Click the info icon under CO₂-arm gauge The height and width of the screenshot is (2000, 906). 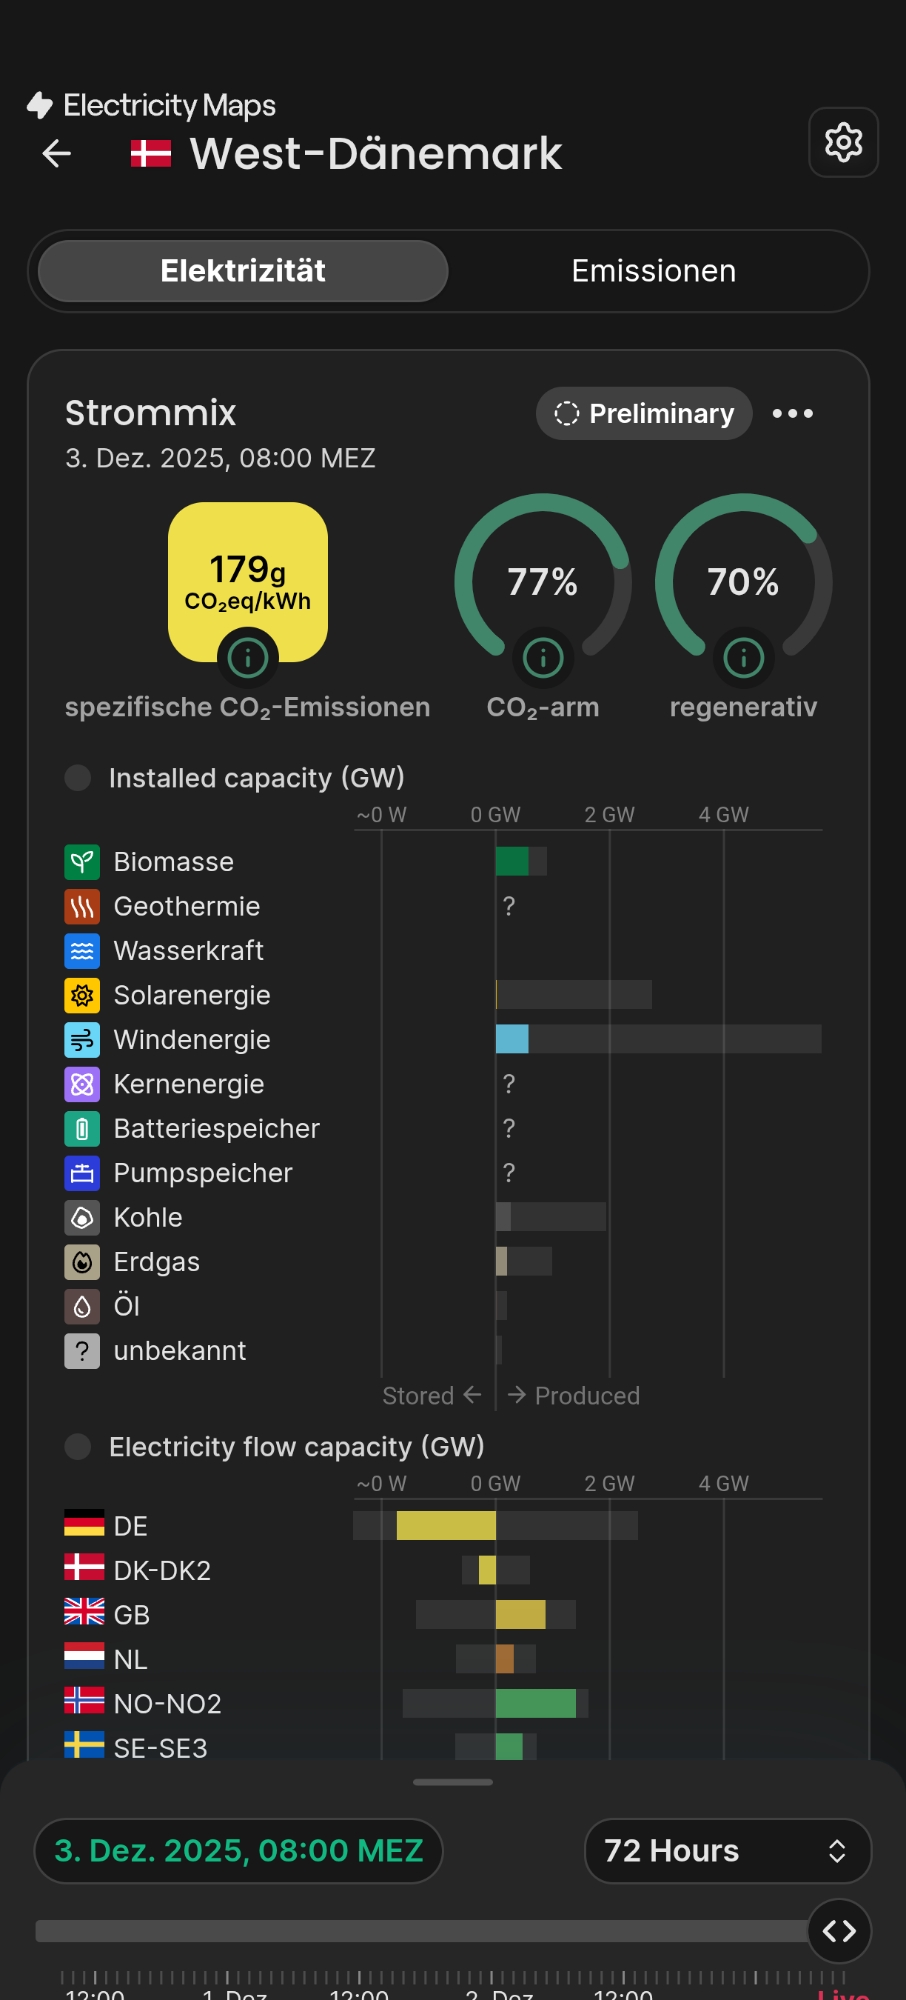543,658
